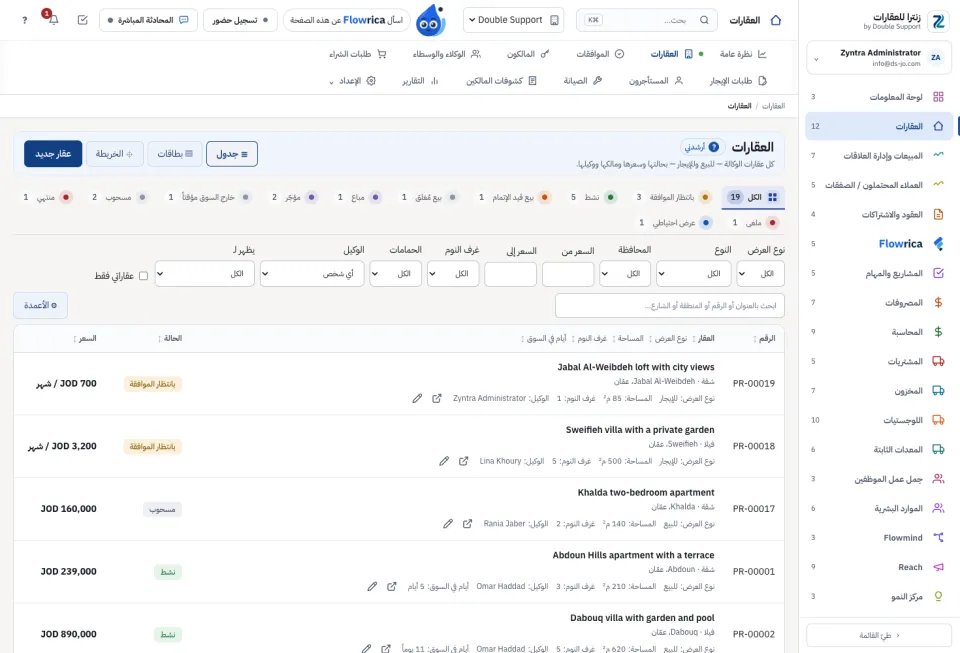960x653 pixels.
Task: Sort by السعر price column header
Action: (85, 338)
